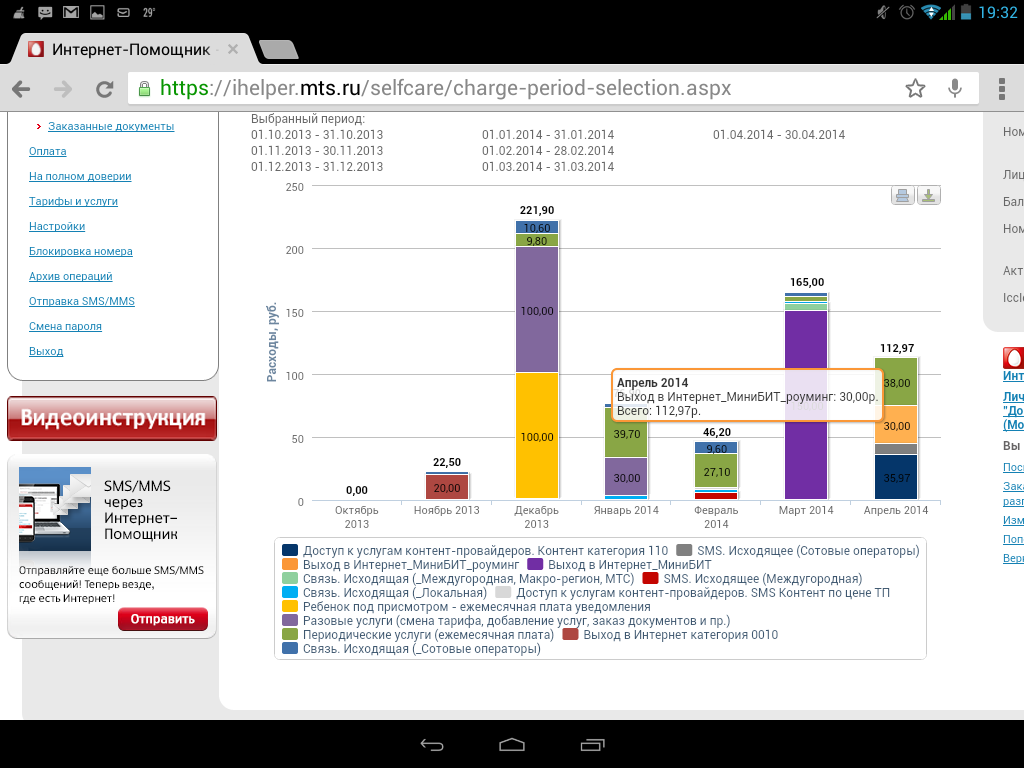The height and width of the screenshot is (768, 1024).
Task: Download the chart using export icon
Action: (929, 195)
